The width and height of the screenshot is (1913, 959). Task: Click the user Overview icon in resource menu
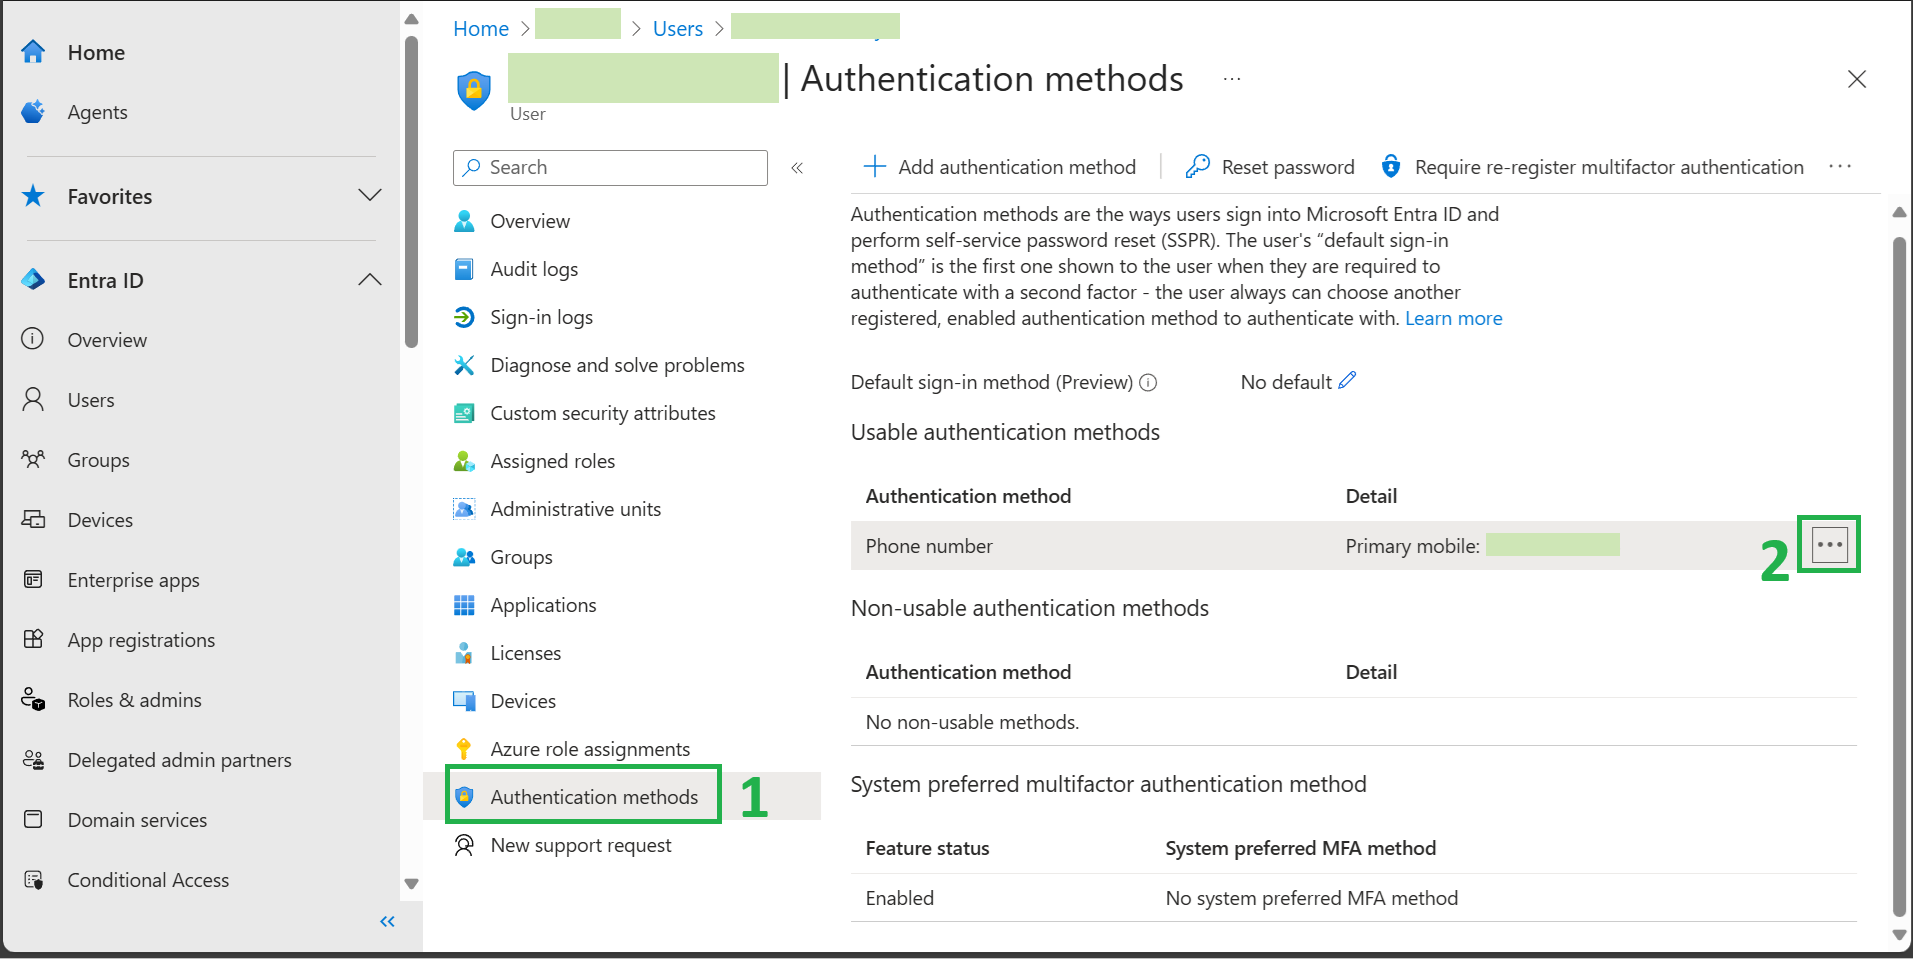[464, 221]
